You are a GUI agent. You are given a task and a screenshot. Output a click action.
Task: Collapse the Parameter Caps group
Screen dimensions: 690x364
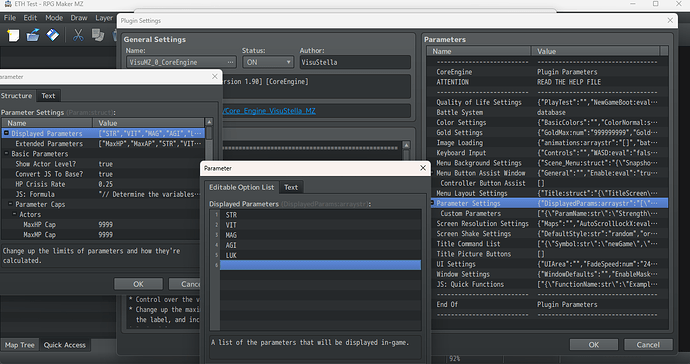pos(11,204)
